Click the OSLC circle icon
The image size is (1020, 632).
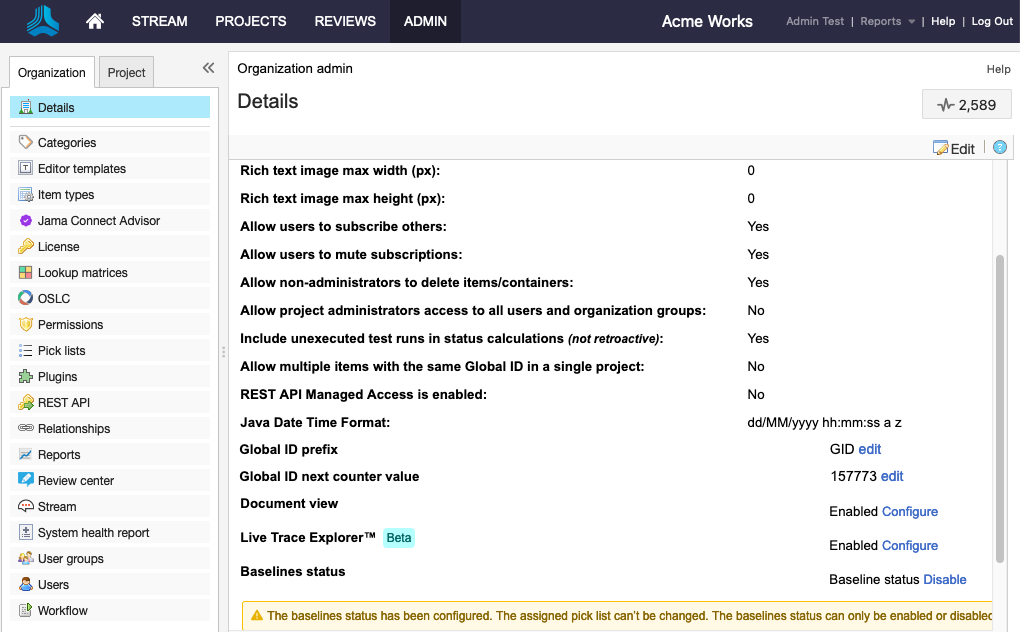point(25,298)
